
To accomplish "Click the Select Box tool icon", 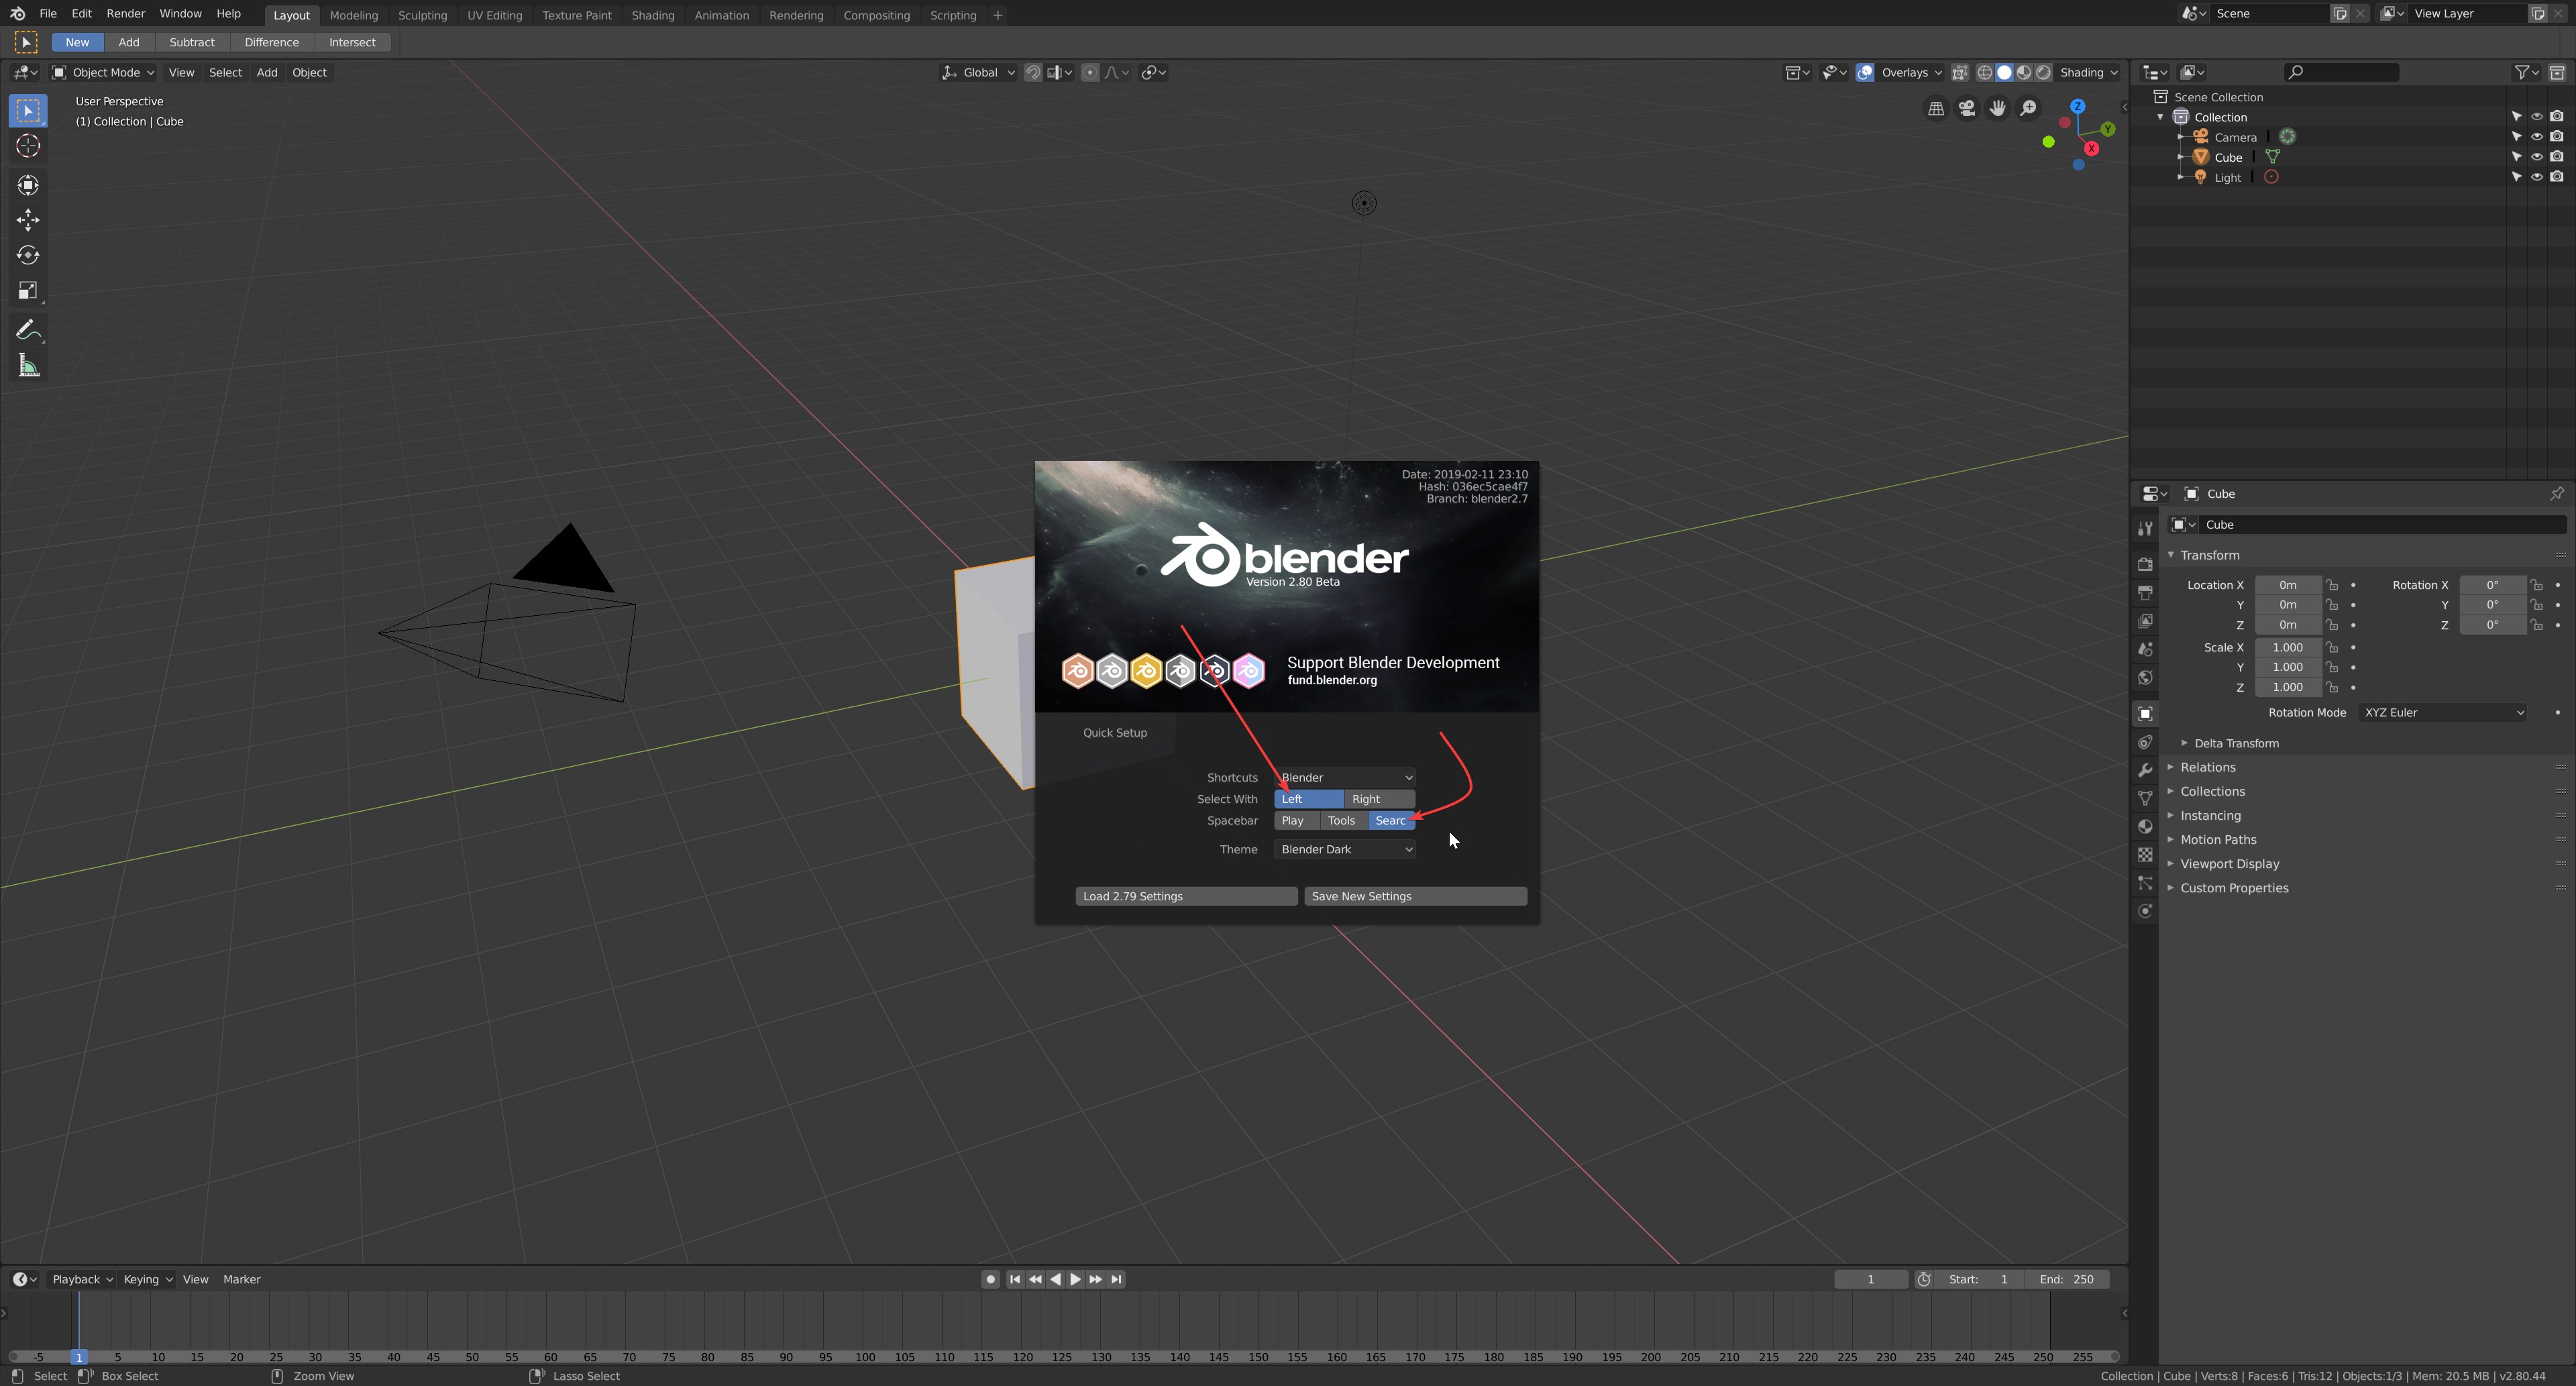I will (28, 110).
